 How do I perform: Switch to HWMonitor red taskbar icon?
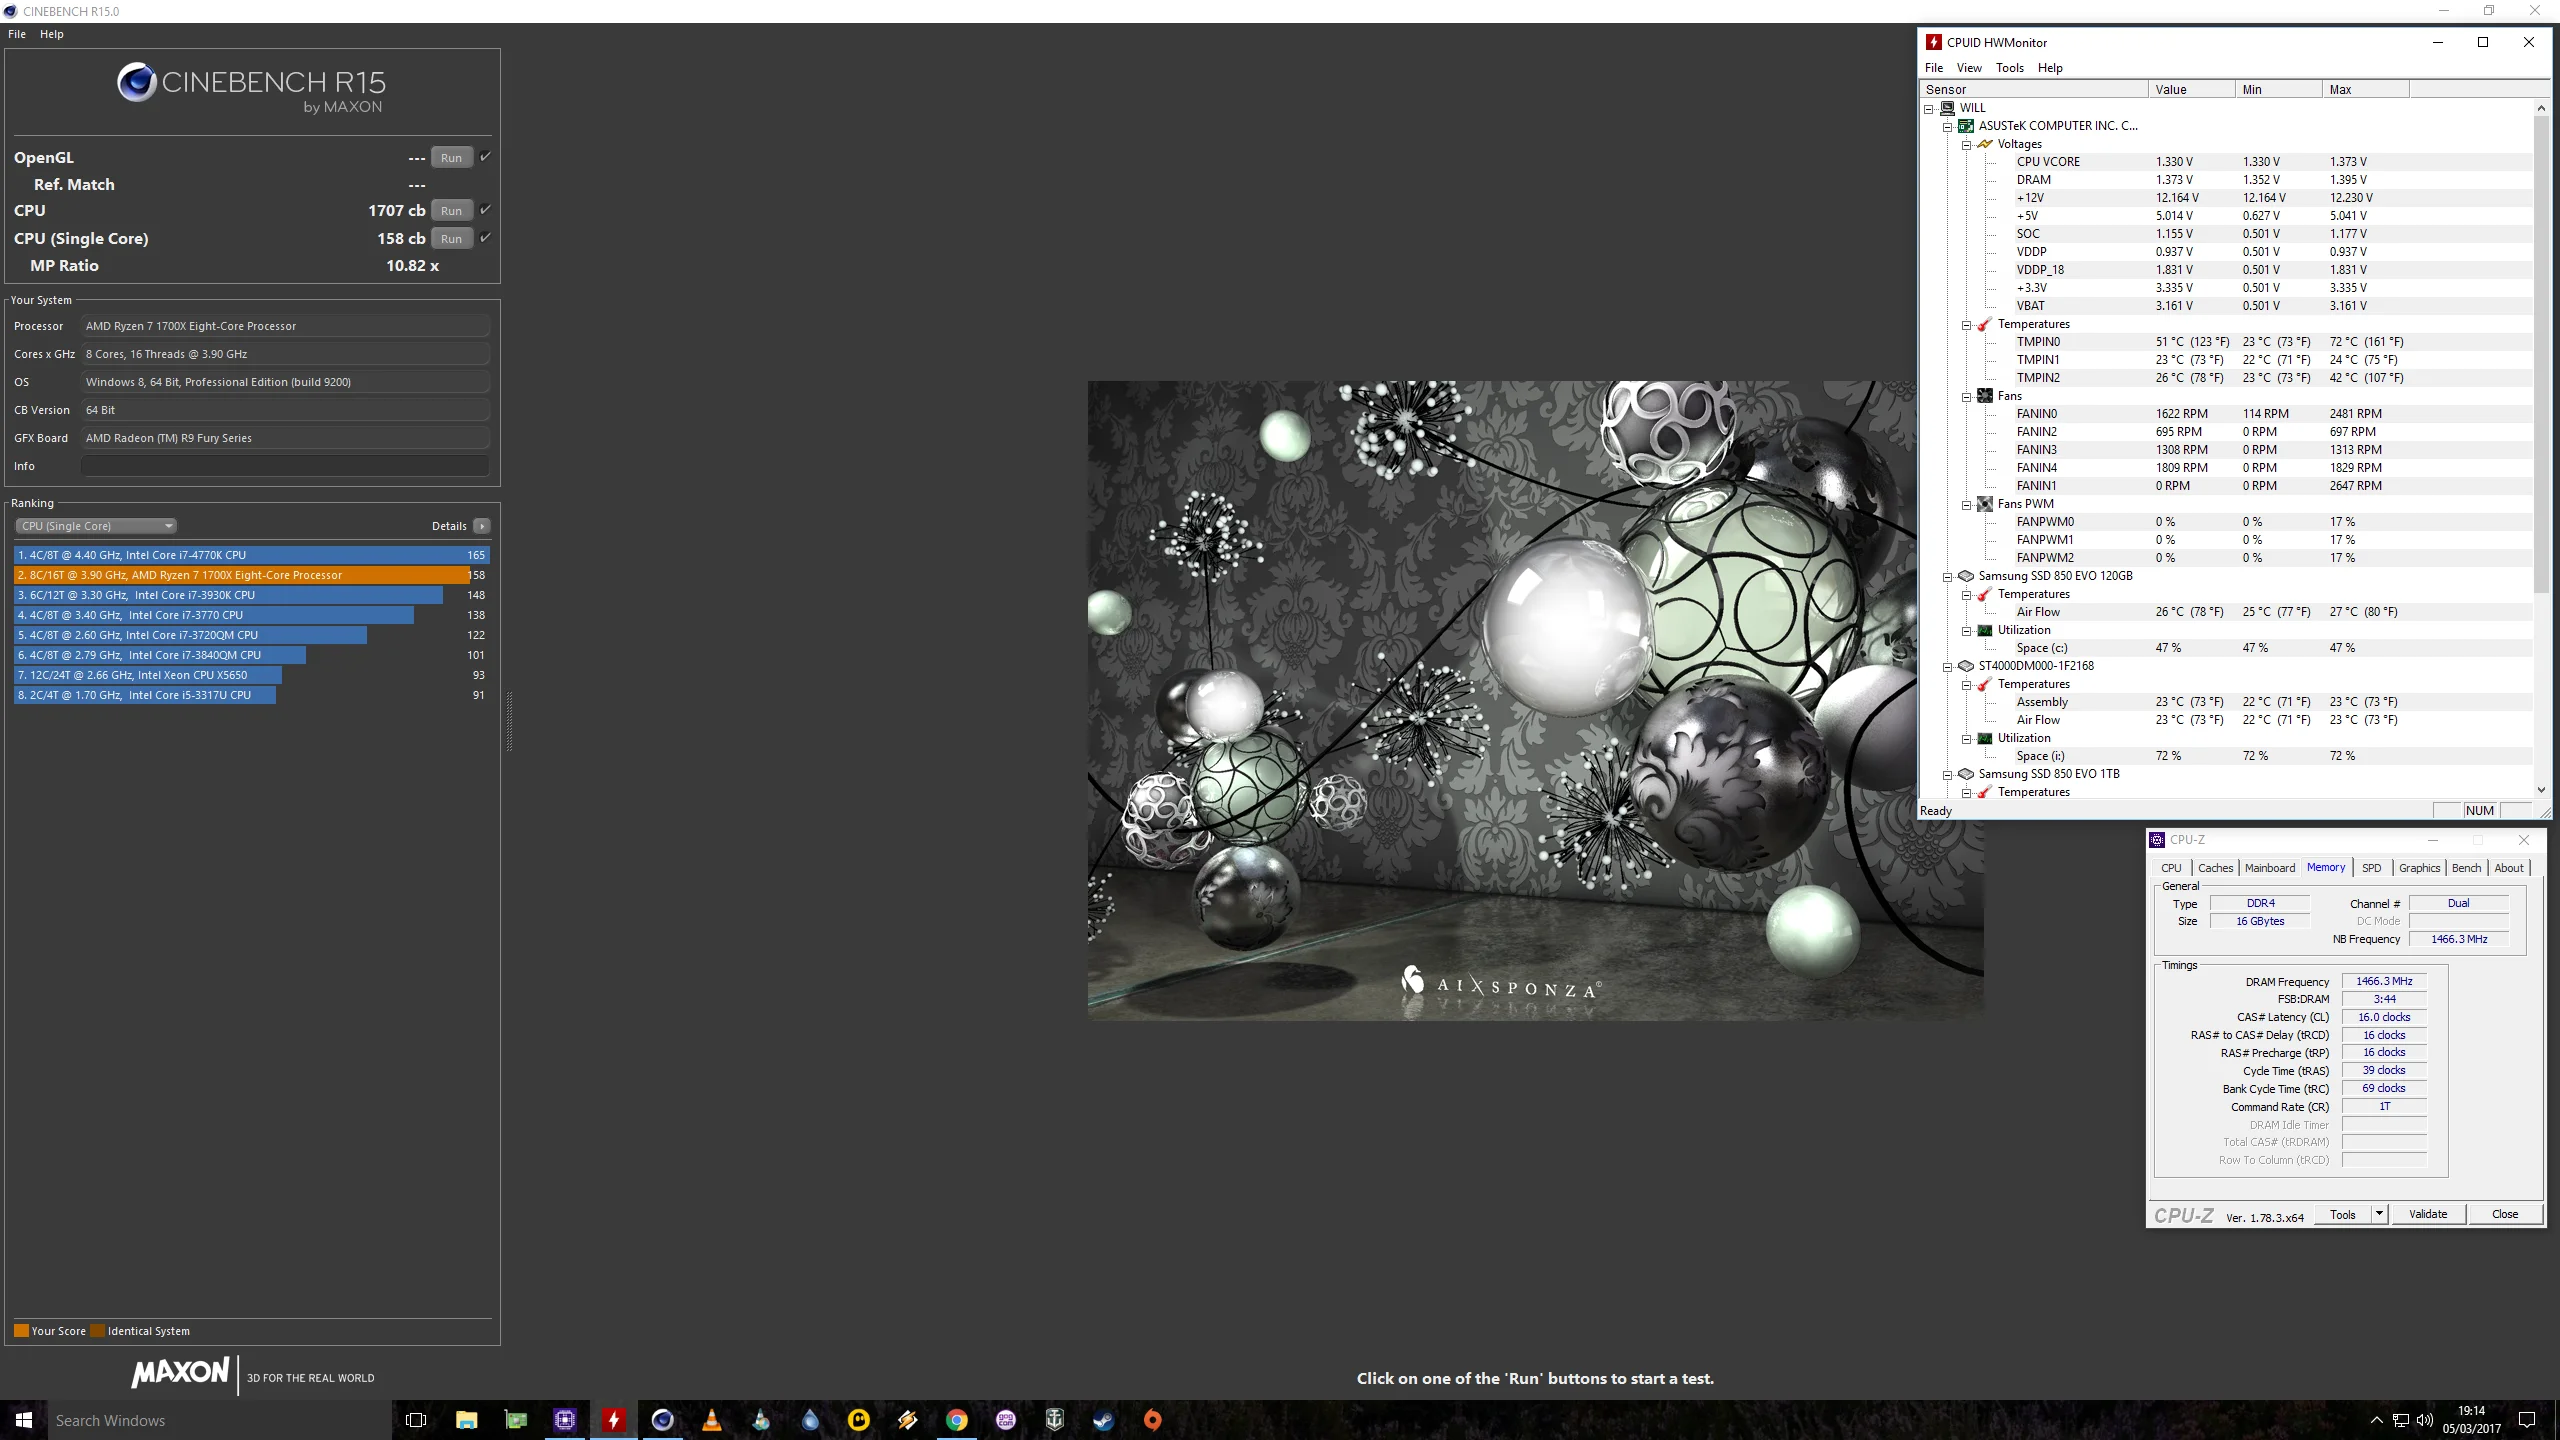pos(614,1420)
